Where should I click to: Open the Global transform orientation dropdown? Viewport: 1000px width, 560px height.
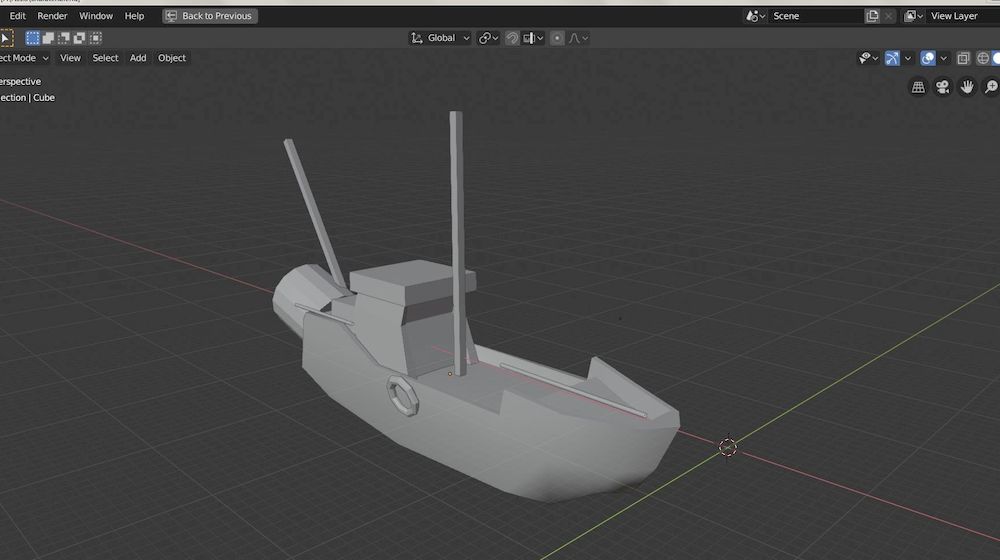pos(441,38)
